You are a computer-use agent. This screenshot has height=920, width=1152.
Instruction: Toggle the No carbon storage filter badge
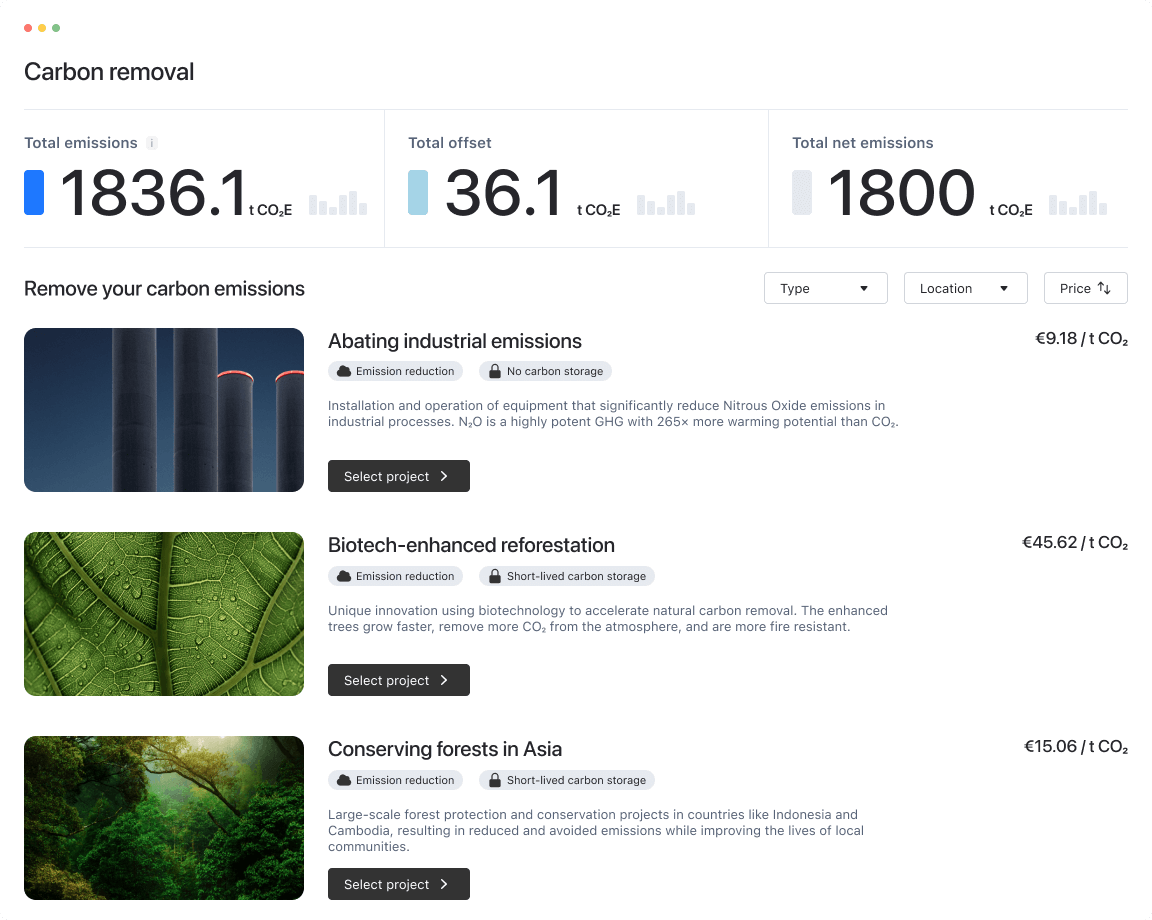(x=545, y=371)
